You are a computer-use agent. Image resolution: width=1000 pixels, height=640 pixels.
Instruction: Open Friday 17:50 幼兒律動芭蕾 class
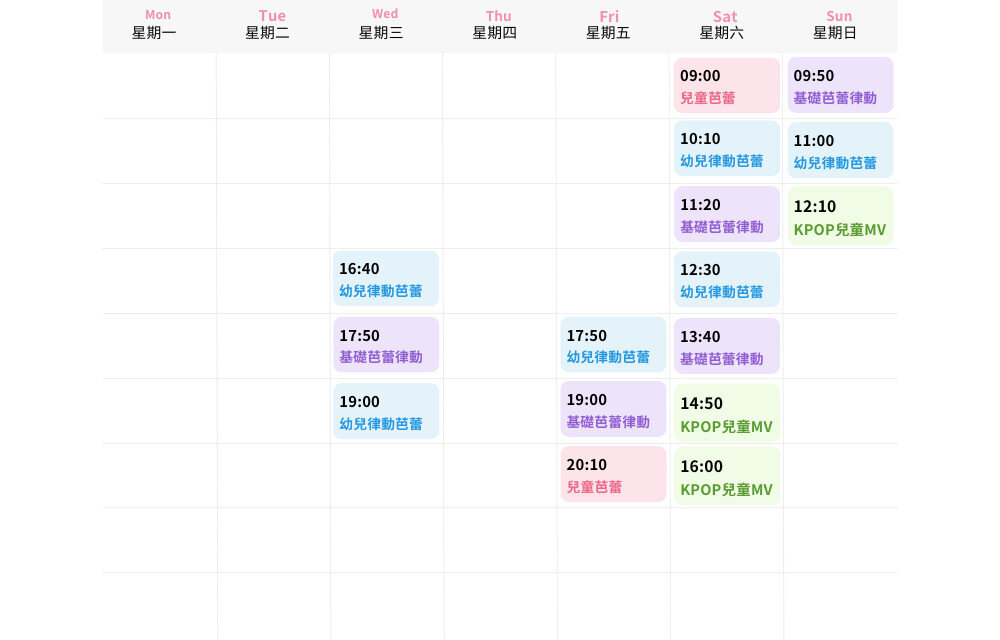(x=612, y=345)
